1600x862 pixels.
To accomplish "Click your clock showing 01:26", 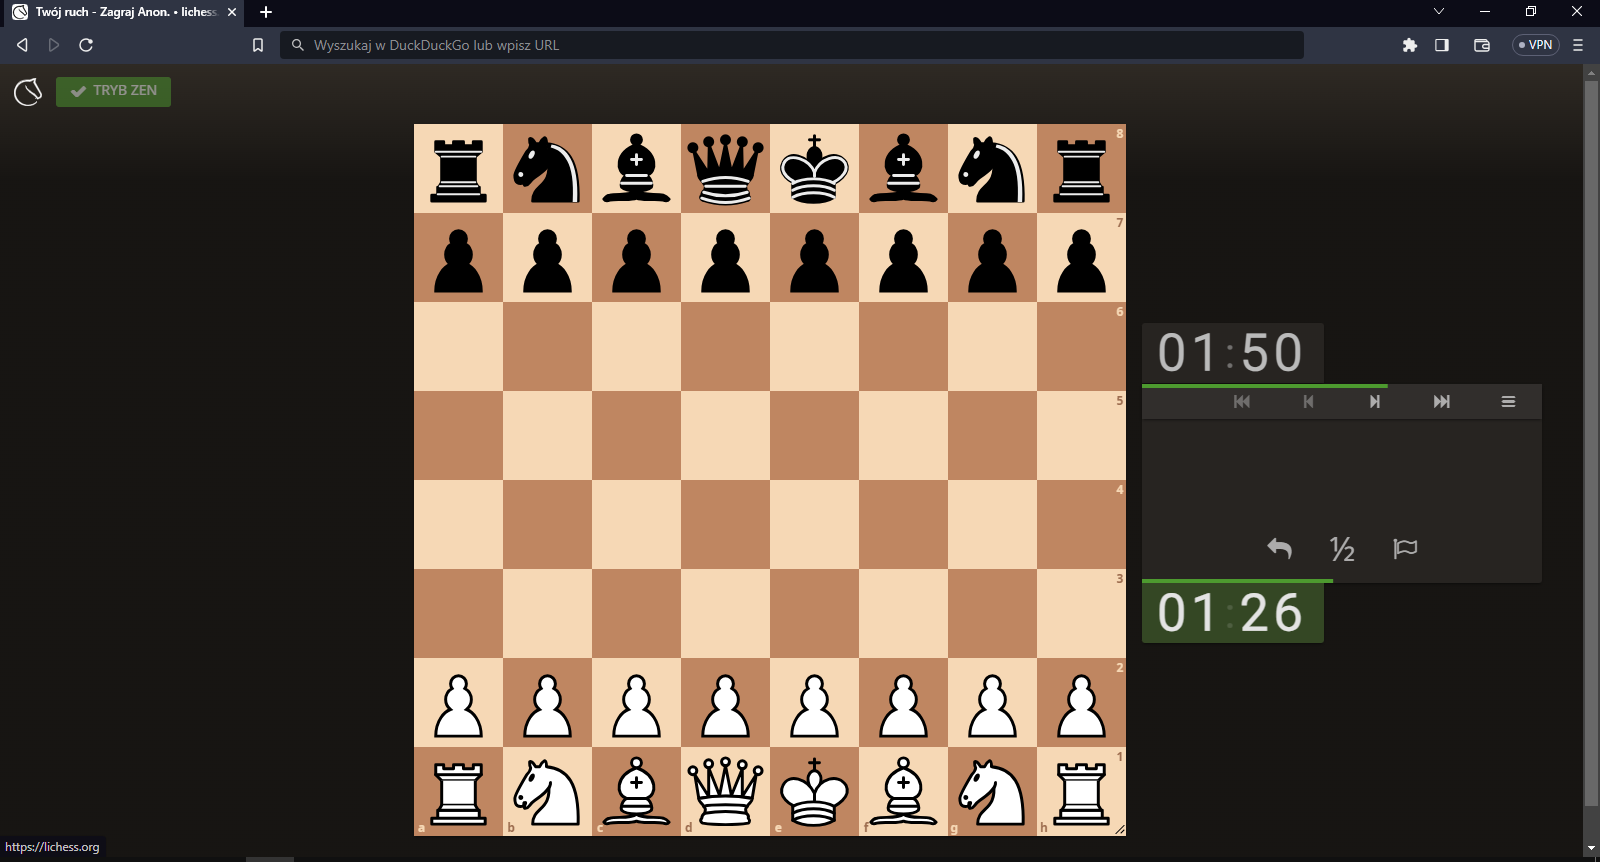I will click(x=1232, y=613).
